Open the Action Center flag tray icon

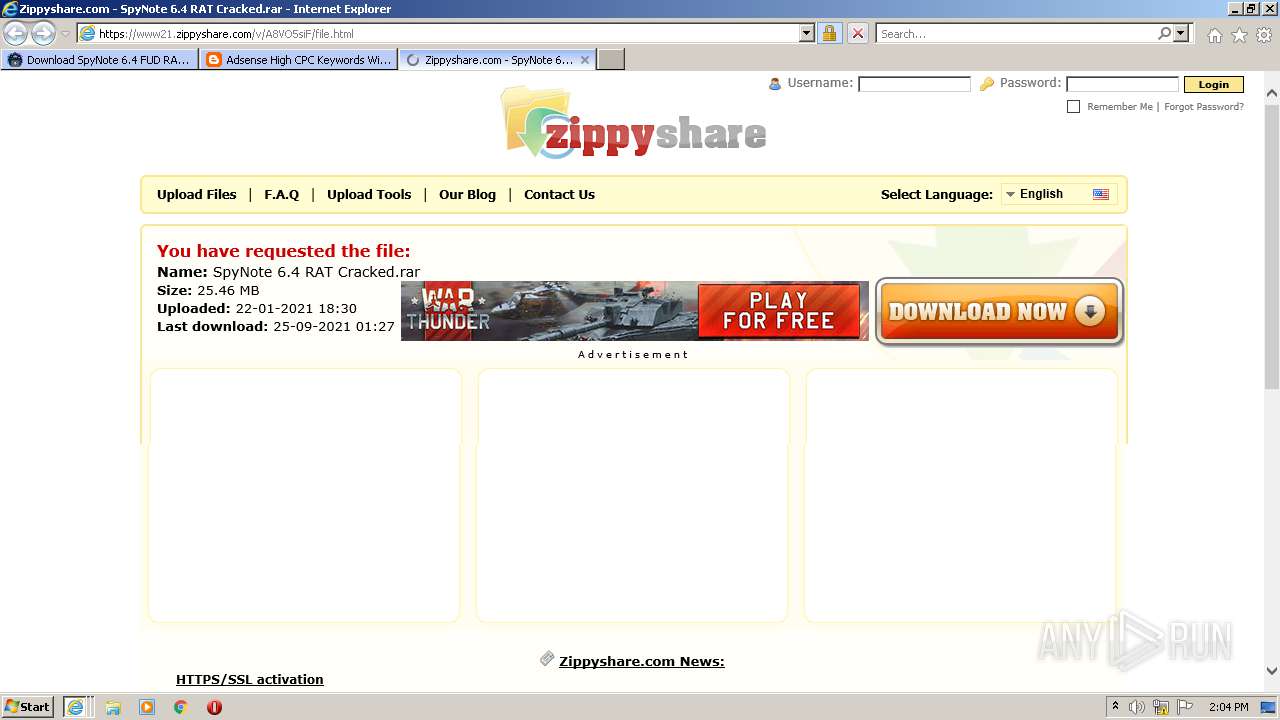coord(1185,707)
